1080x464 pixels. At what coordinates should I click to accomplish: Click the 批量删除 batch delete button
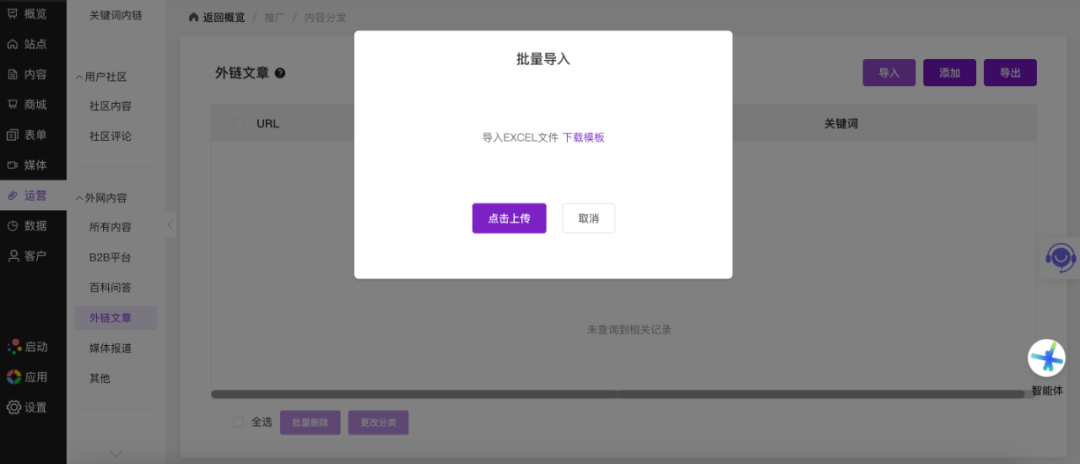(310, 423)
